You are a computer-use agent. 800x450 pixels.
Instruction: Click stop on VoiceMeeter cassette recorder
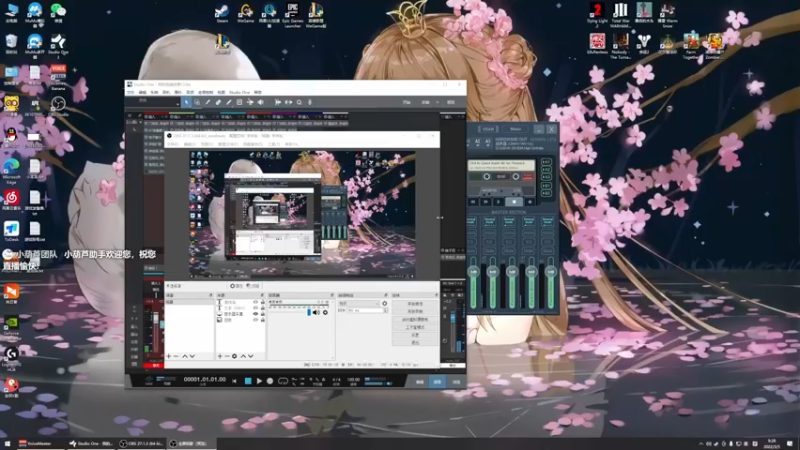point(514,202)
